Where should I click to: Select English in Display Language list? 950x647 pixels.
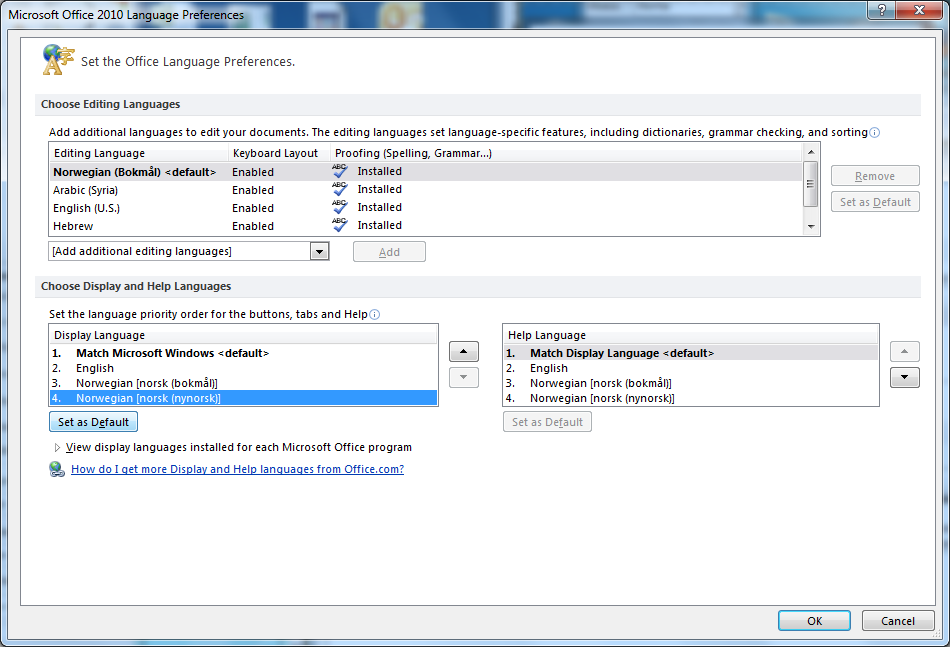click(95, 368)
